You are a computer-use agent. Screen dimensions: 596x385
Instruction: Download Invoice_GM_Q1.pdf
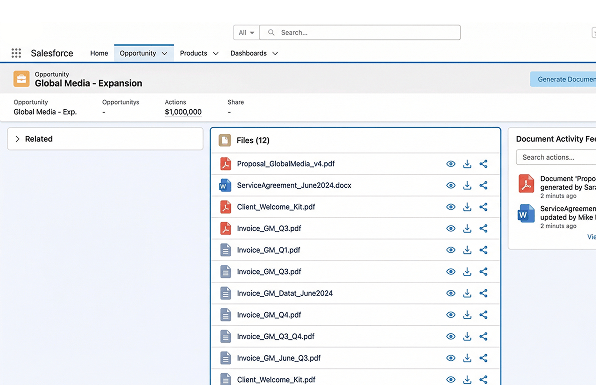467,250
